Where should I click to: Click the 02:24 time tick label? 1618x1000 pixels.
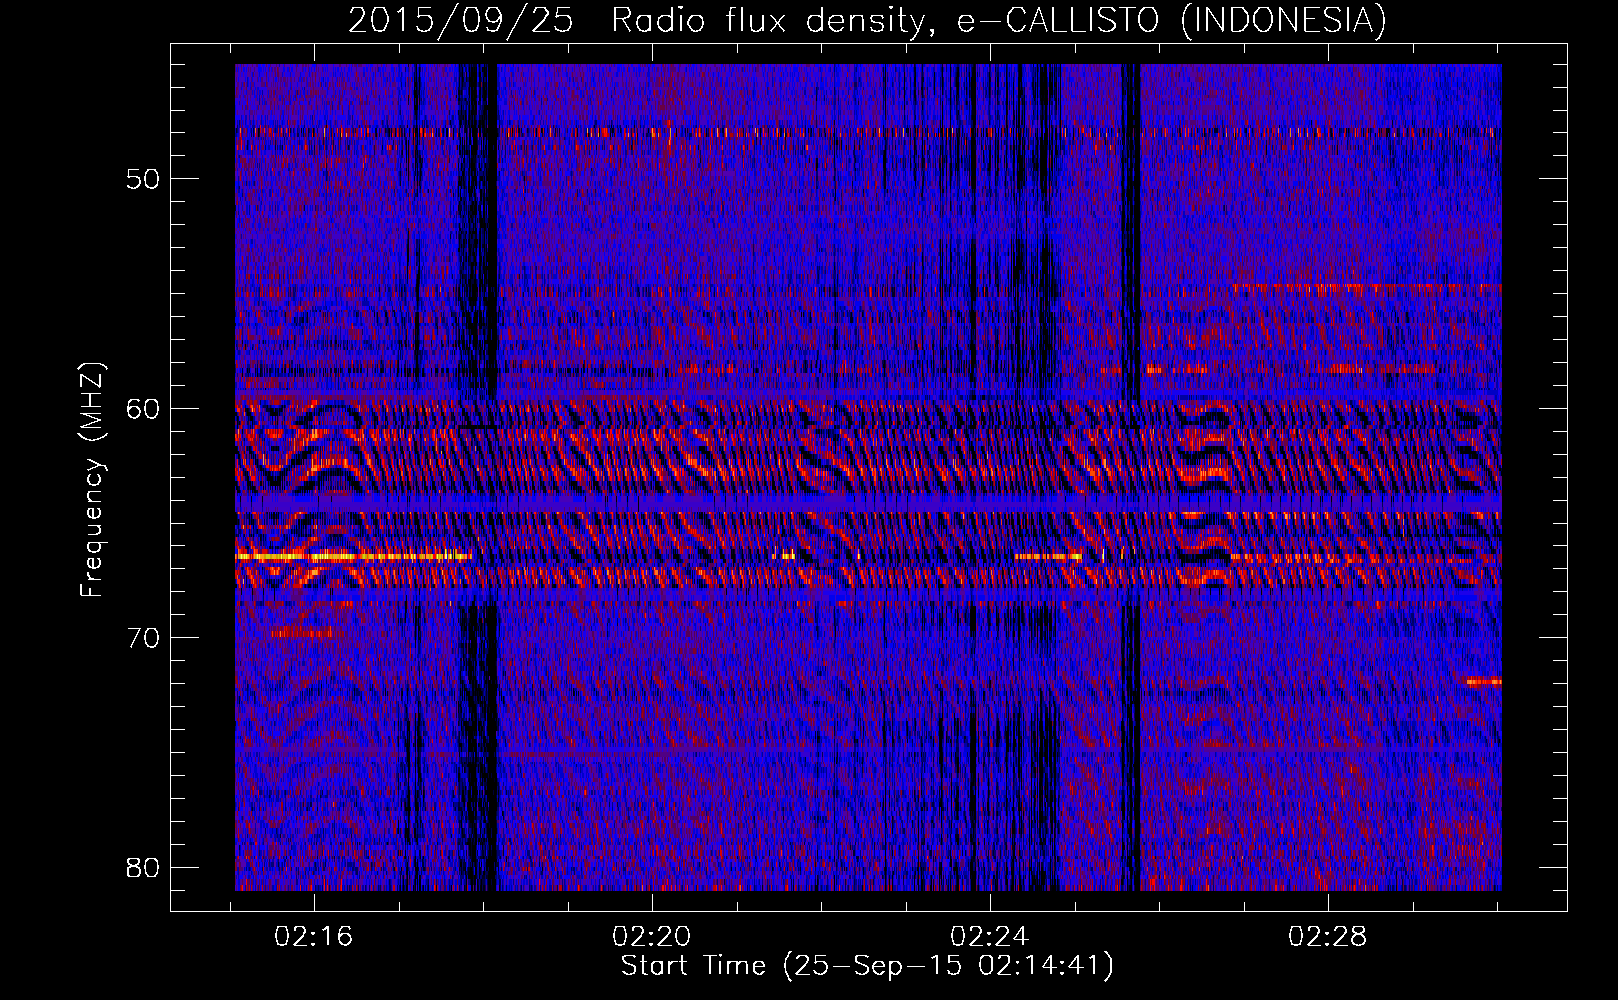[x=990, y=937]
